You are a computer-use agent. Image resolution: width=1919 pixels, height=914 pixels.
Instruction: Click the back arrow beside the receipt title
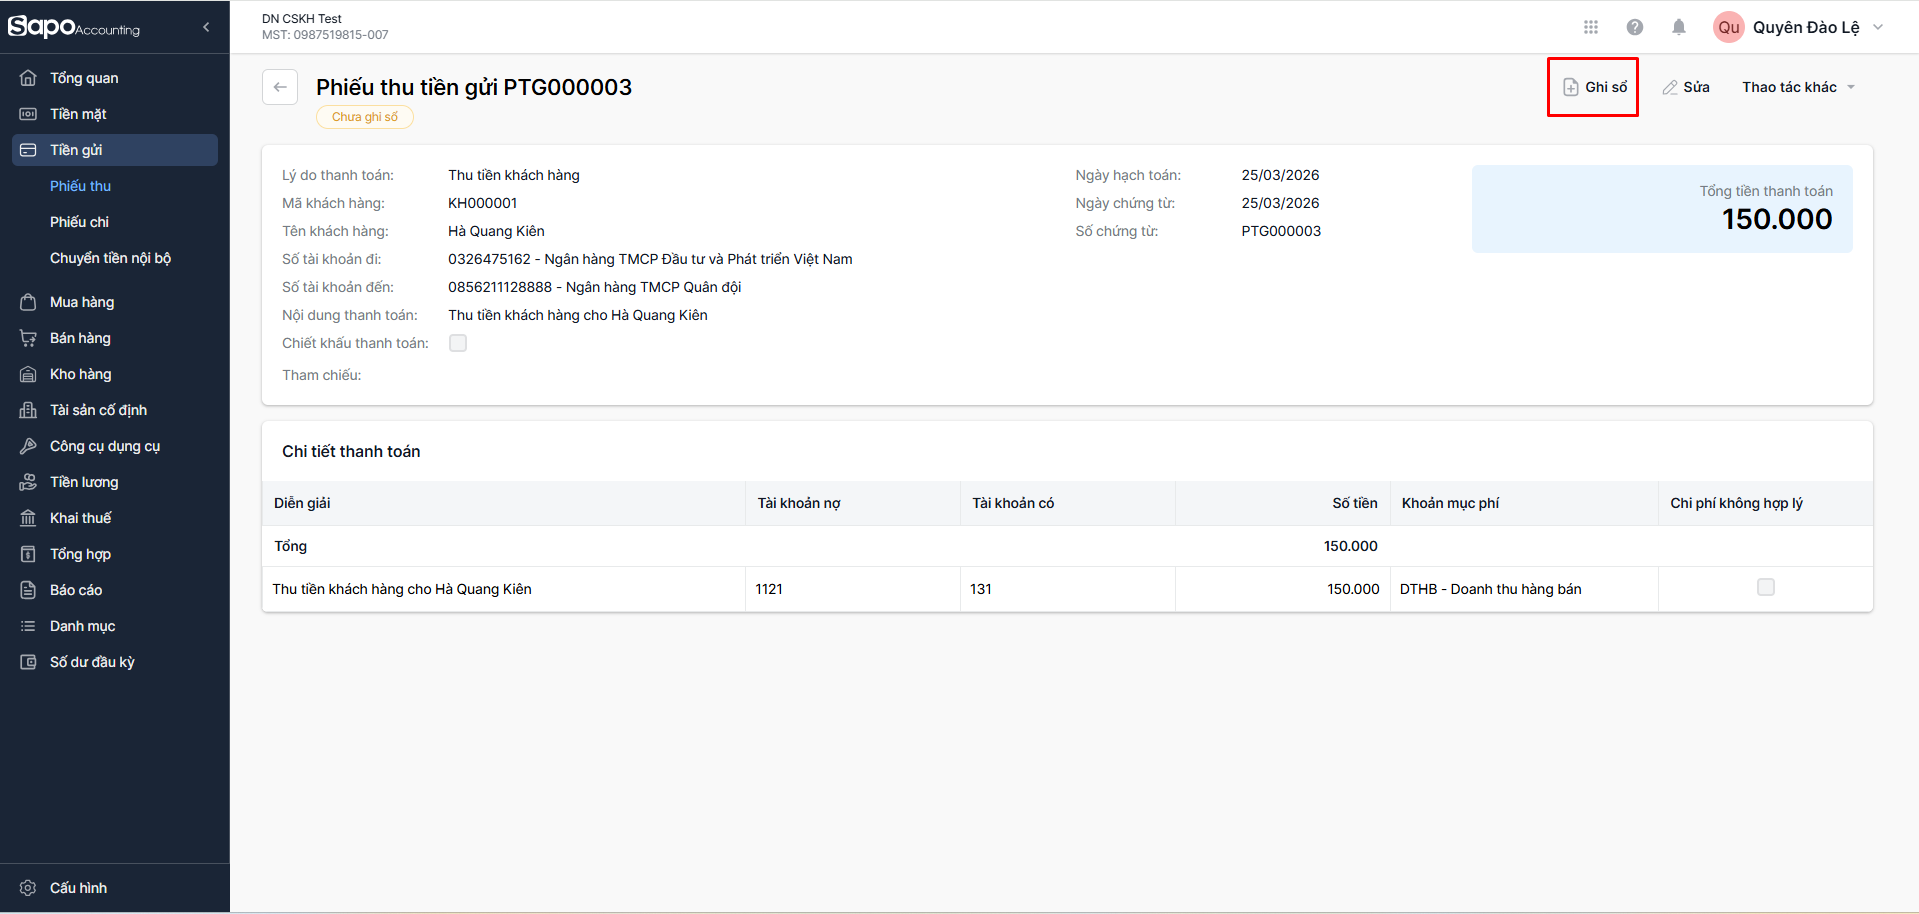280,87
